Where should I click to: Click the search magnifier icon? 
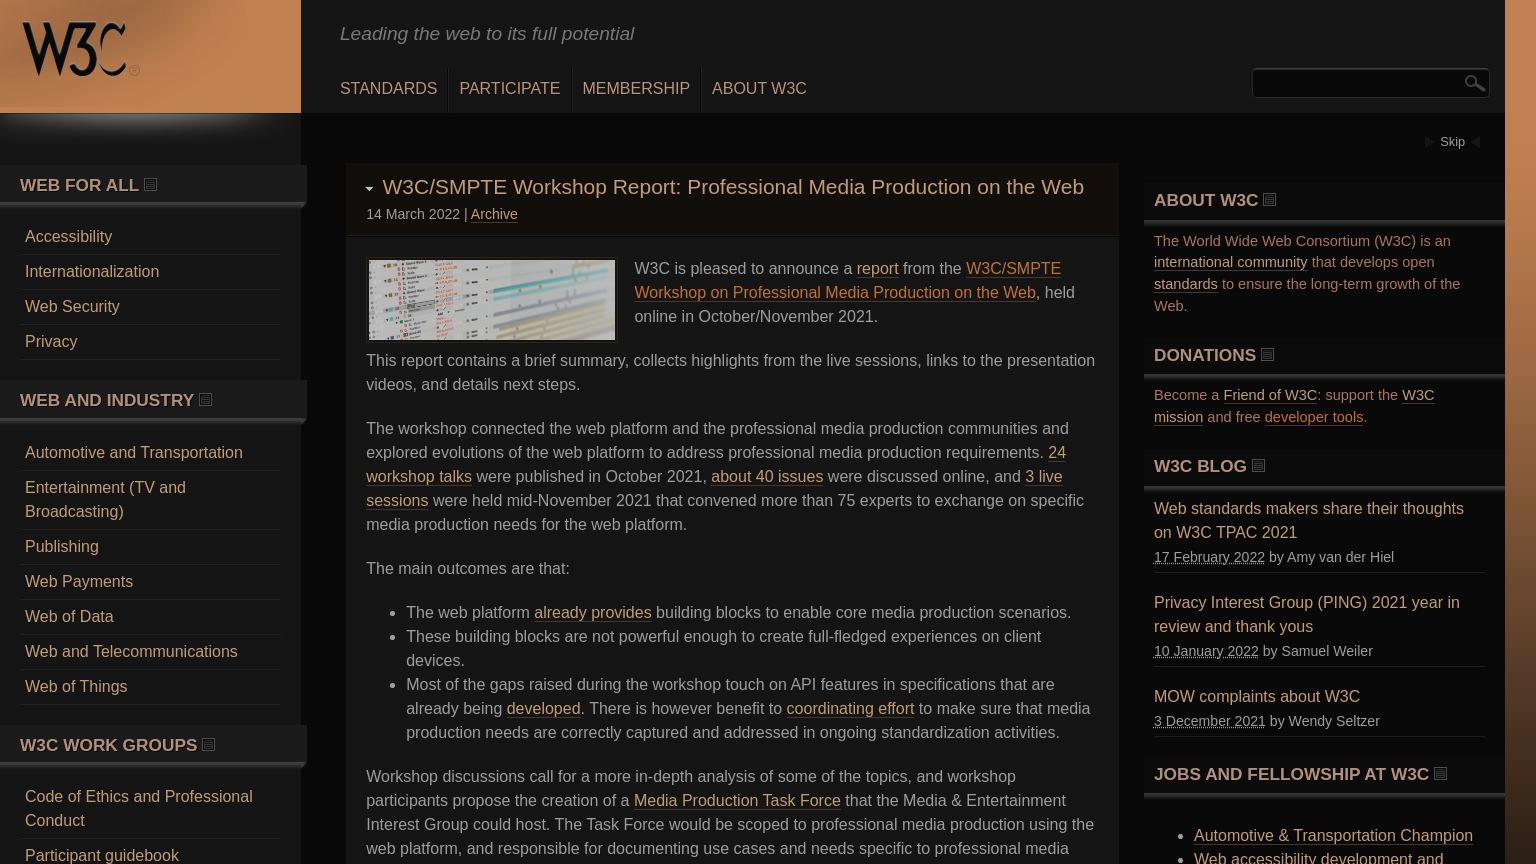coord(1474,83)
